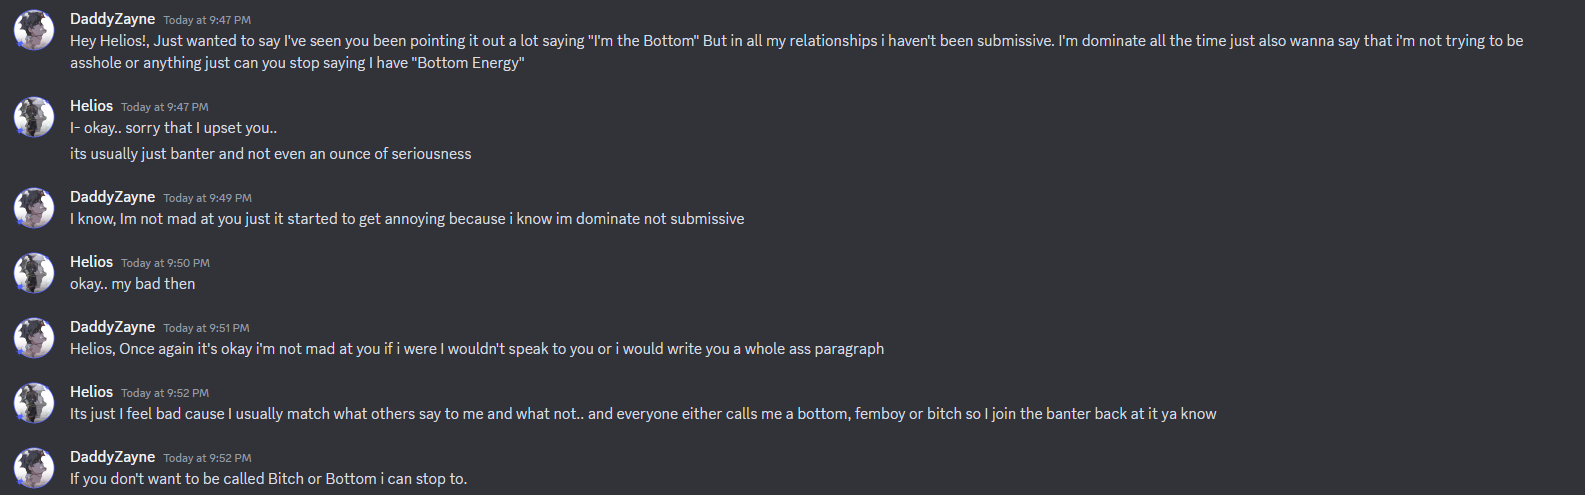This screenshot has width=1585, height=495.
Task: Click the DaddyZayne username above "Hey Helios!" message
Action: pos(112,19)
